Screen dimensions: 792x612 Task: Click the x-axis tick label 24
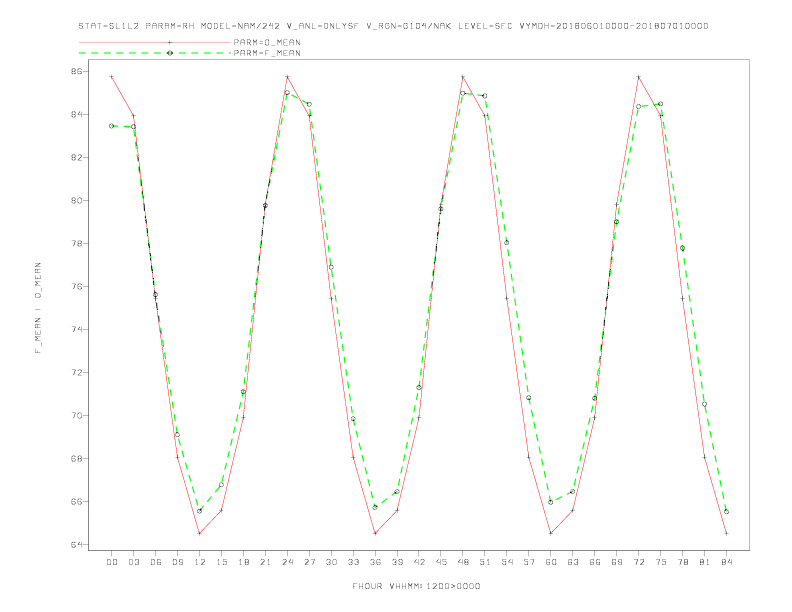287,562
